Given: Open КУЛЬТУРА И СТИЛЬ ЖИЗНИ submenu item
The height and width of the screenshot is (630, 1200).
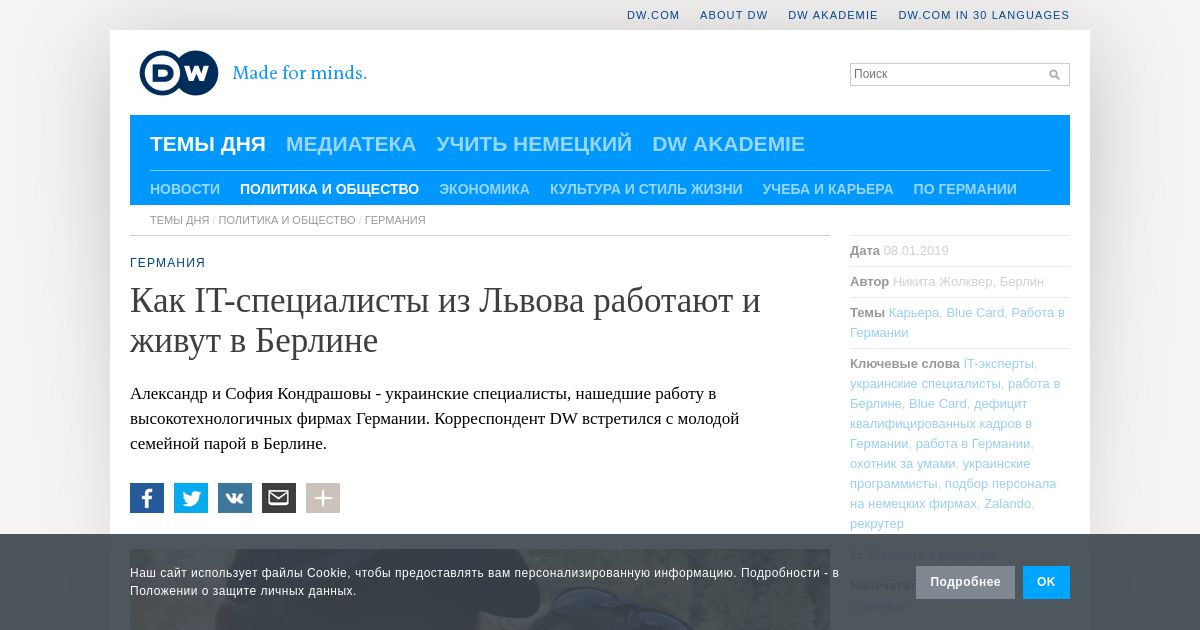Looking at the screenshot, I should point(646,189).
